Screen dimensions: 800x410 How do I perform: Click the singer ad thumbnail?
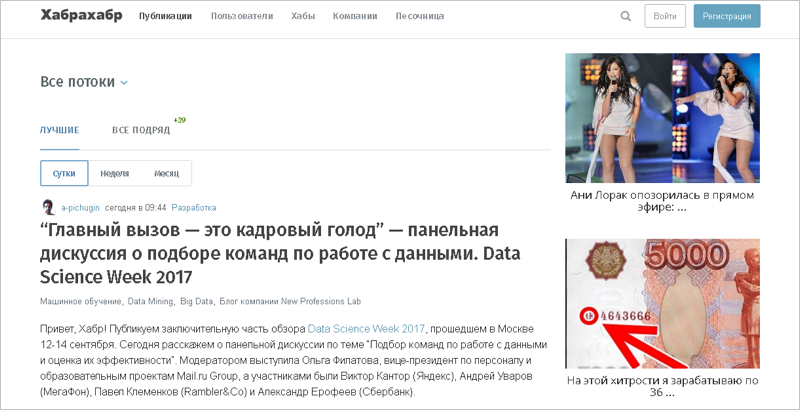click(x=662, y=118)
